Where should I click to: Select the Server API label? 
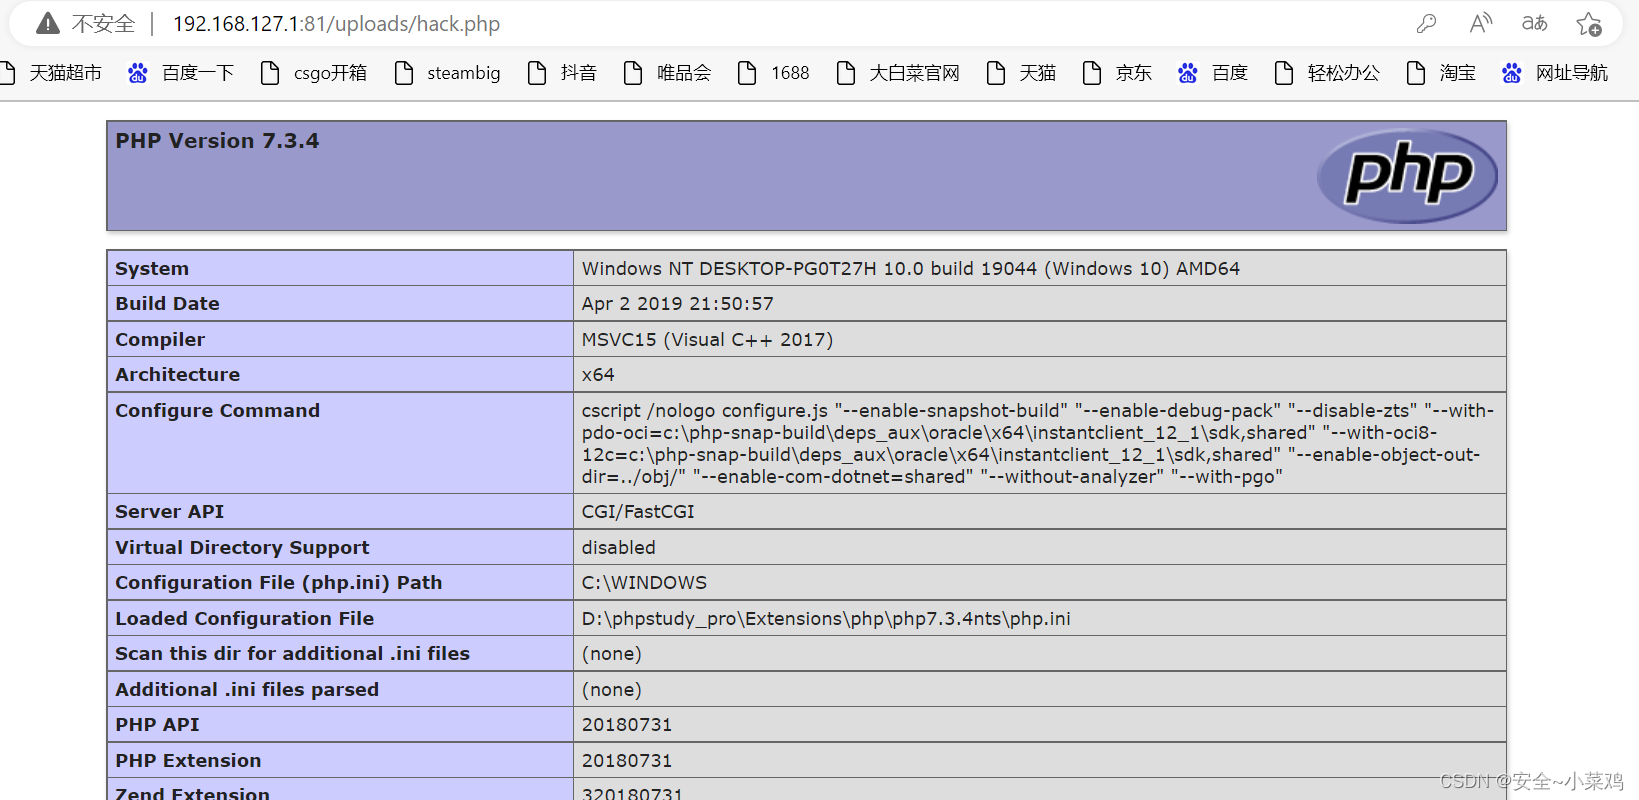click(169, 512)
